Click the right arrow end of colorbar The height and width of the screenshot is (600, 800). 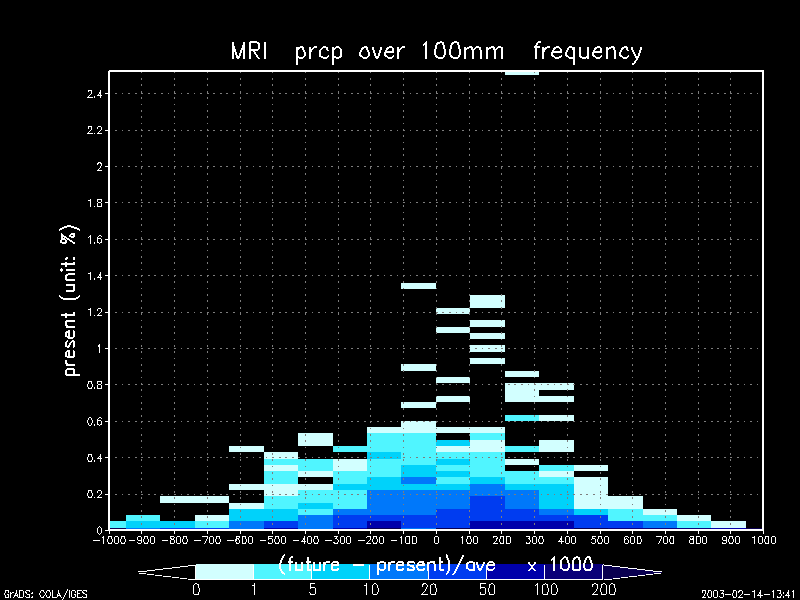(630, 572)
